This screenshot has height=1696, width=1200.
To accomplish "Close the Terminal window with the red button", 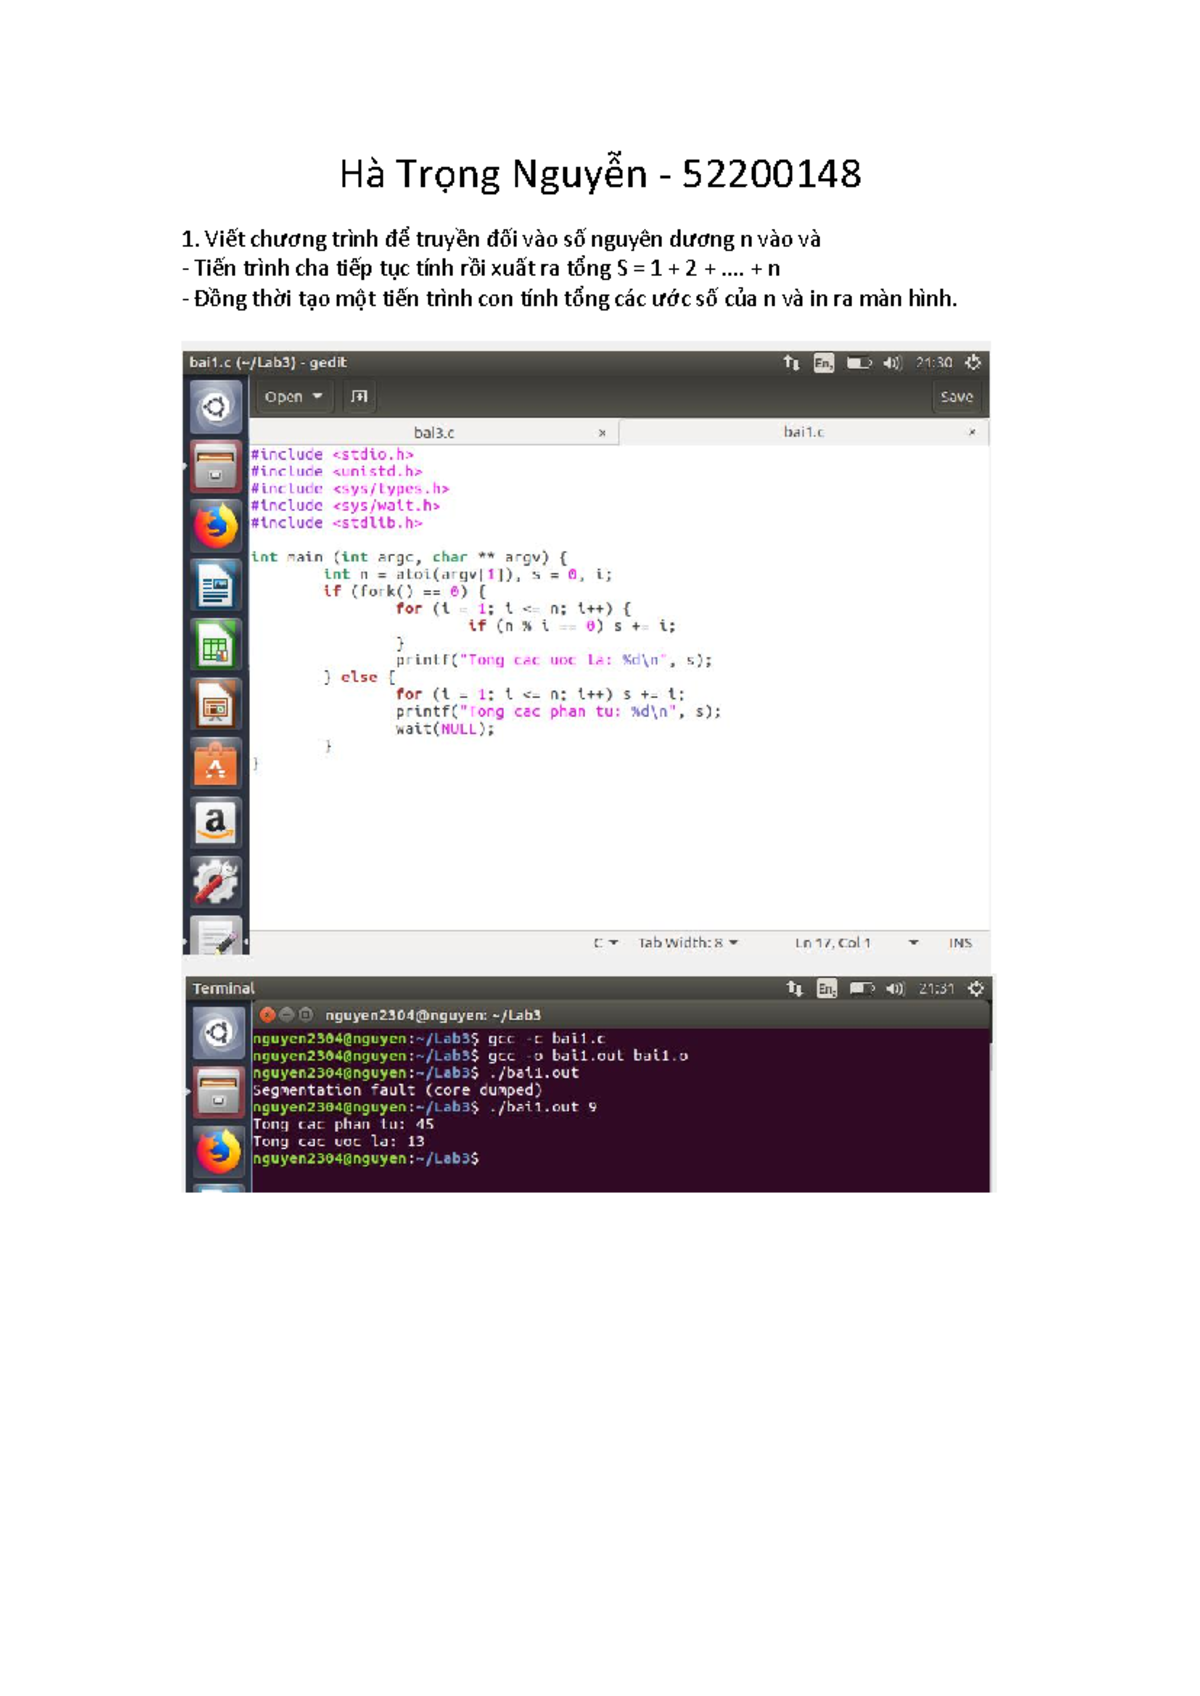I will 267,1014.
